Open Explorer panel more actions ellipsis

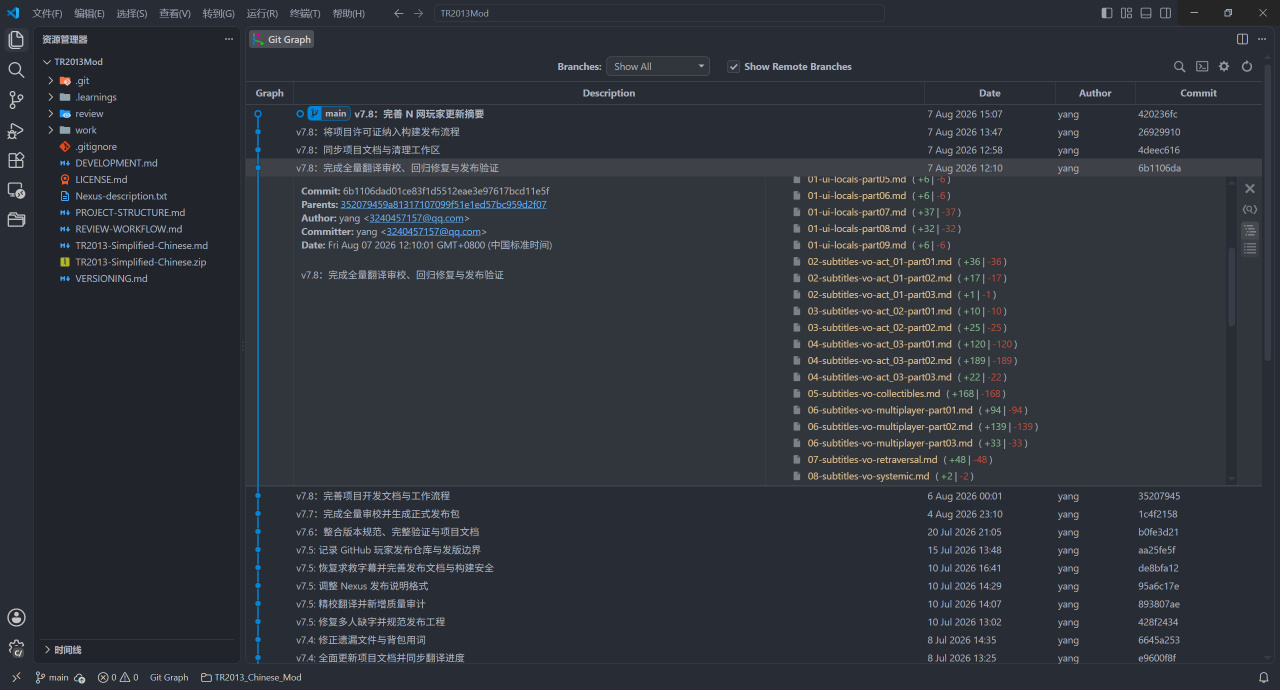click(229, 39)
